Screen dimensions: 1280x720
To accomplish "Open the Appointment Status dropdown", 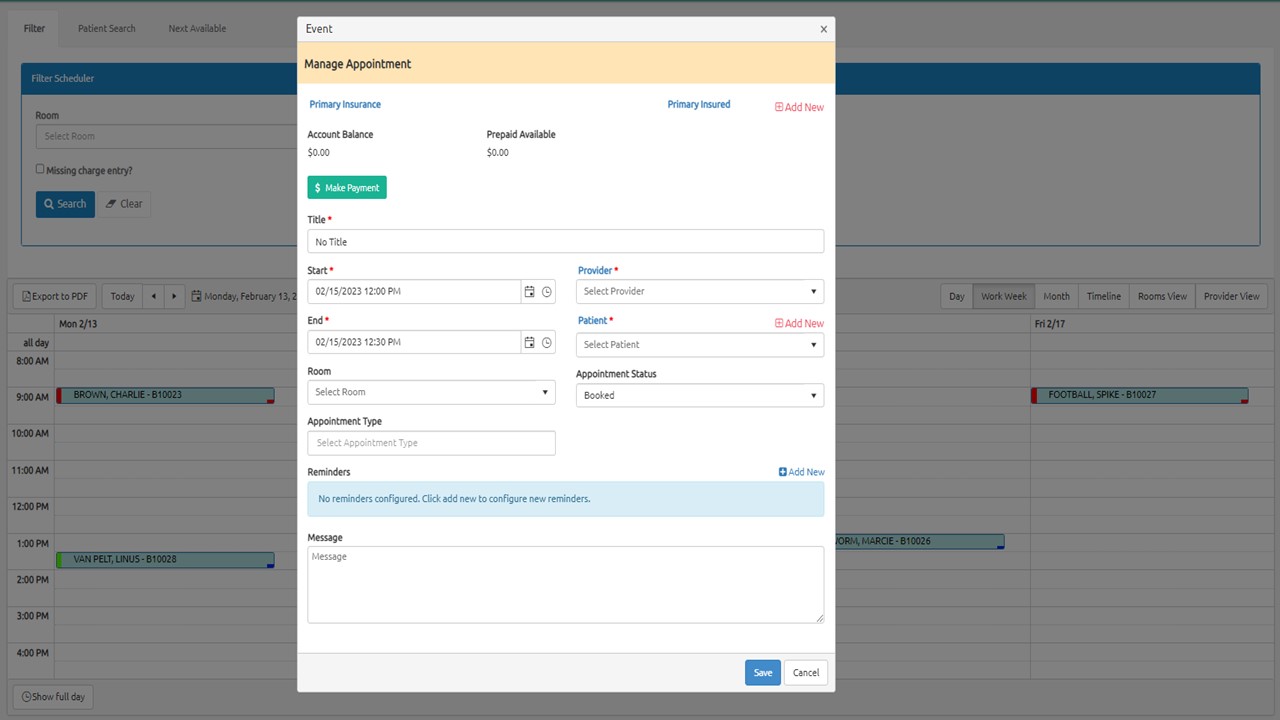I will 699,395.
